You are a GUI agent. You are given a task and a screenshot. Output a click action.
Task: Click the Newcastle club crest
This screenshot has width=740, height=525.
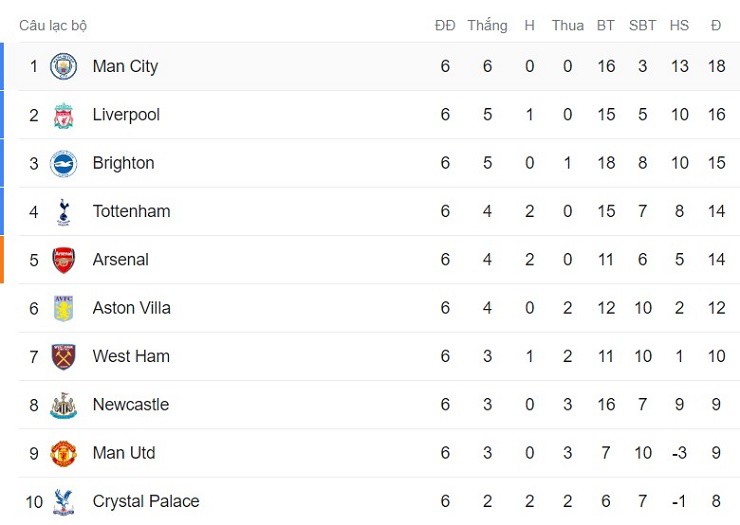63,405
